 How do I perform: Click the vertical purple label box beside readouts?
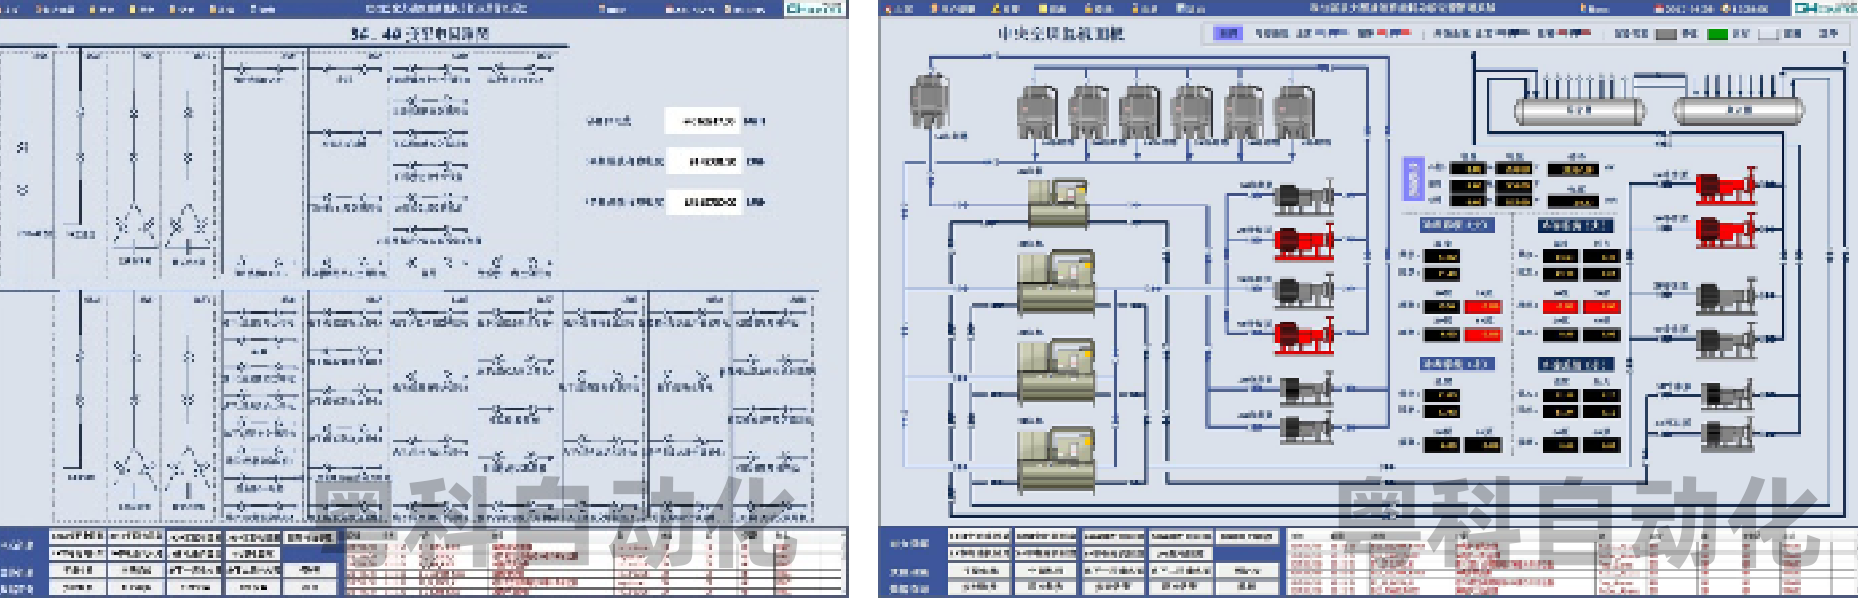click(x=1413, y=180)
